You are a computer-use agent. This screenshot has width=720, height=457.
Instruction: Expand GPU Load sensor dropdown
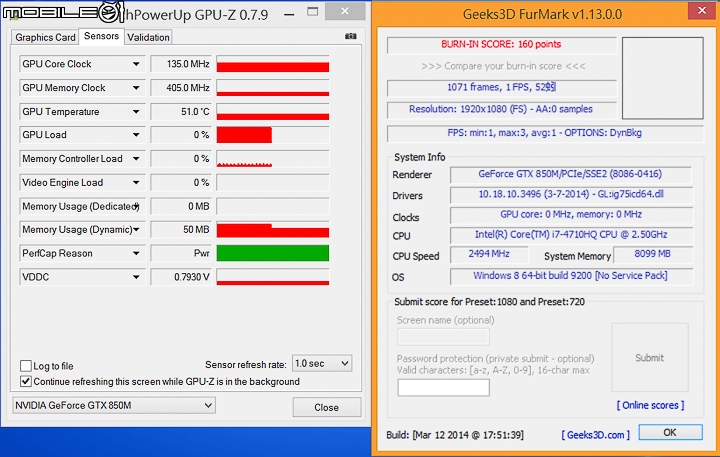[x=136, y=135]
